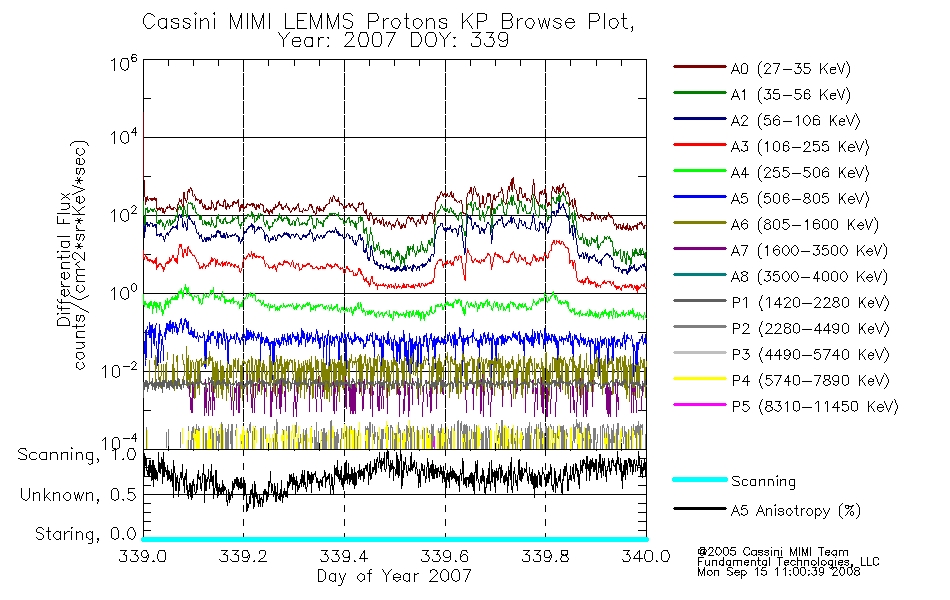This screenshot has height=600, width=950.
Task: Click the A4 (255-506 KeV) legend label
Action: coord(800,173)
